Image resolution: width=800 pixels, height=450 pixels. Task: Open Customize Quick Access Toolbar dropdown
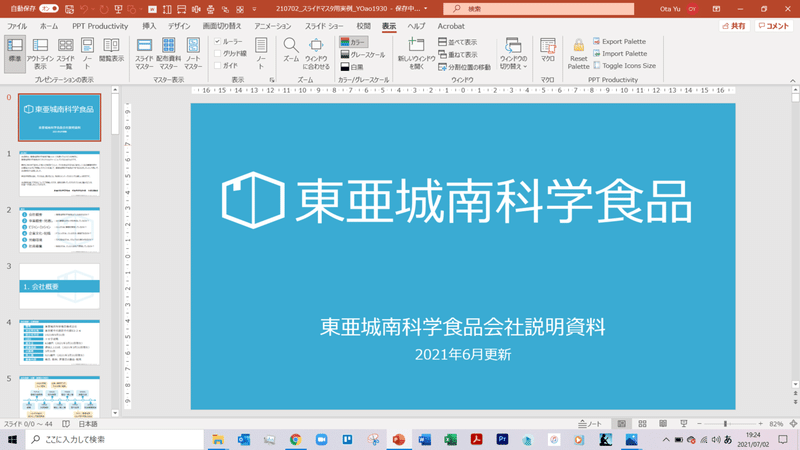pyautogui.click(x=255, y=9)
